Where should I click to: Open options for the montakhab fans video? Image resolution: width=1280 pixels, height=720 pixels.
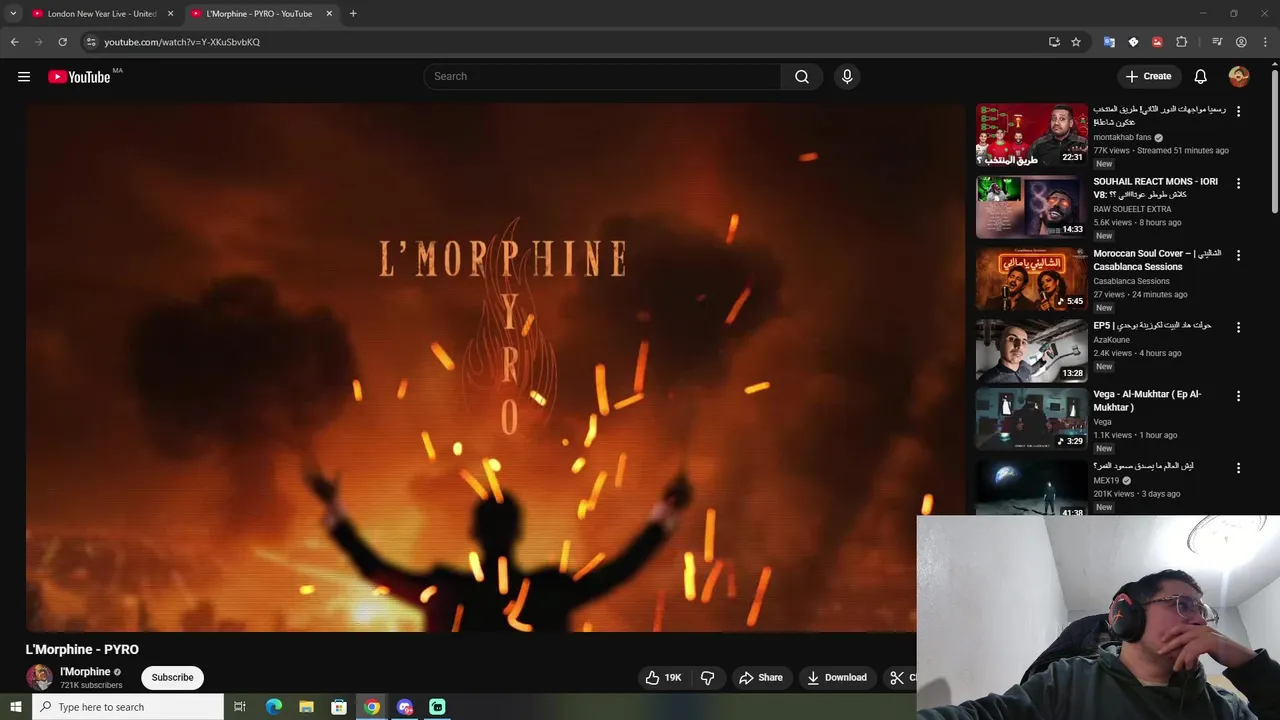tap(1238, 111)
